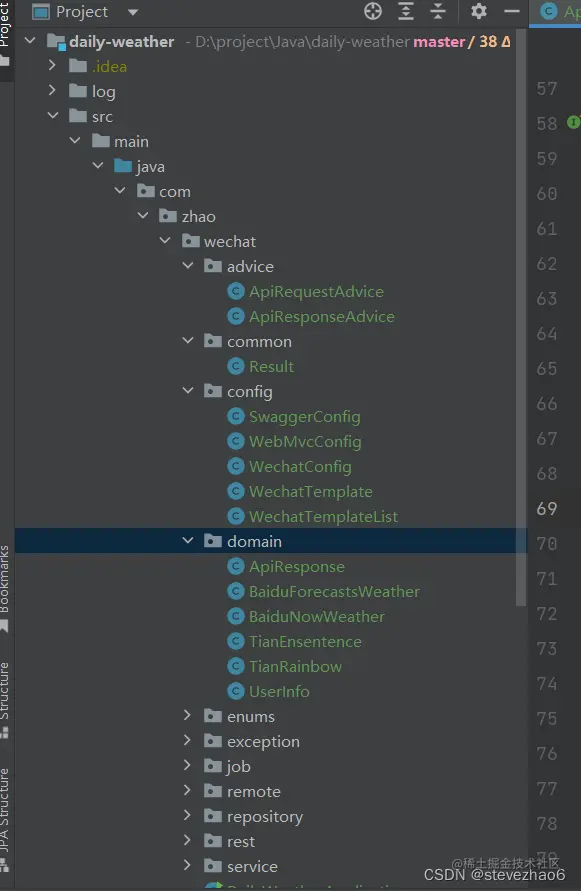Select the ApiRequestAdvice file name

coord(317,292)
